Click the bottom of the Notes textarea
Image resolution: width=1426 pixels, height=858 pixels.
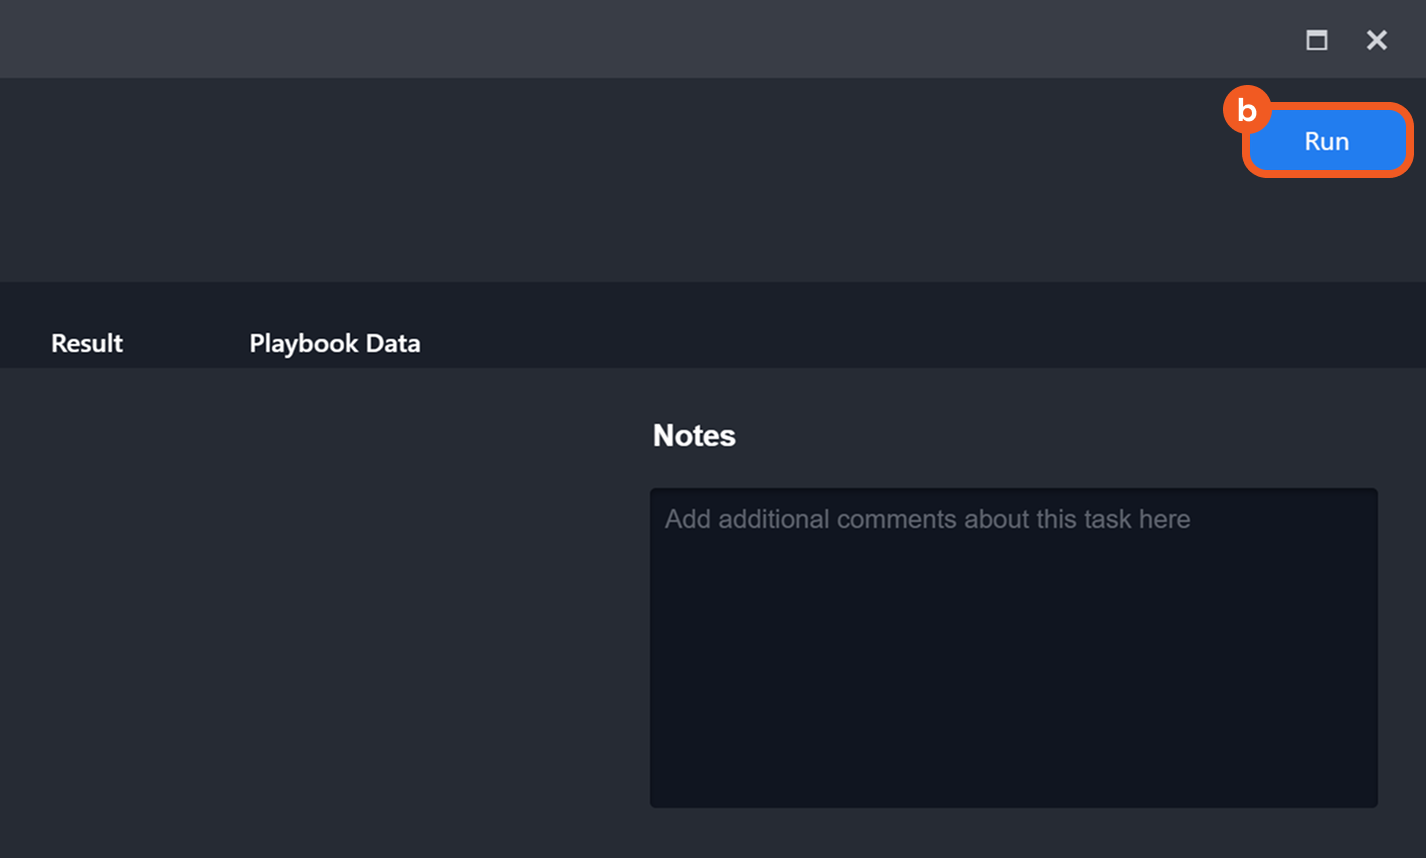pyautogui.click(x=1013, y=785)
